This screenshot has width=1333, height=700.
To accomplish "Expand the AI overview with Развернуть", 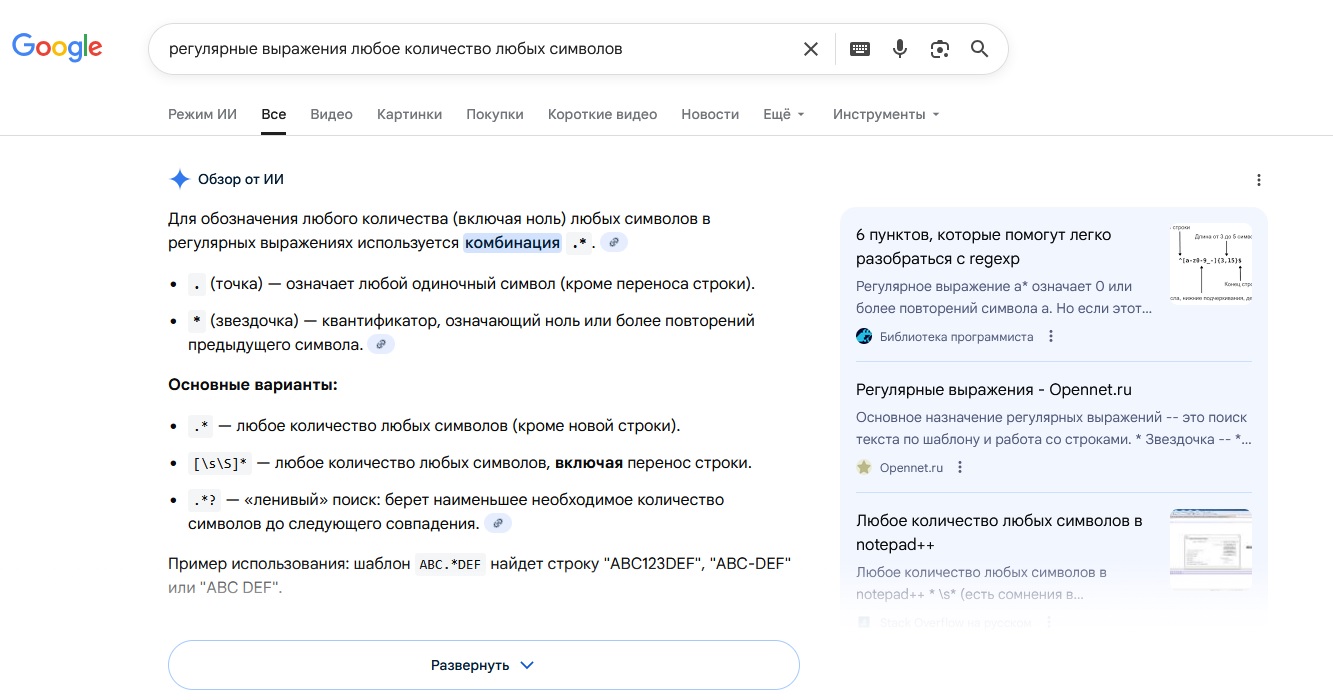I will (483, 665).
